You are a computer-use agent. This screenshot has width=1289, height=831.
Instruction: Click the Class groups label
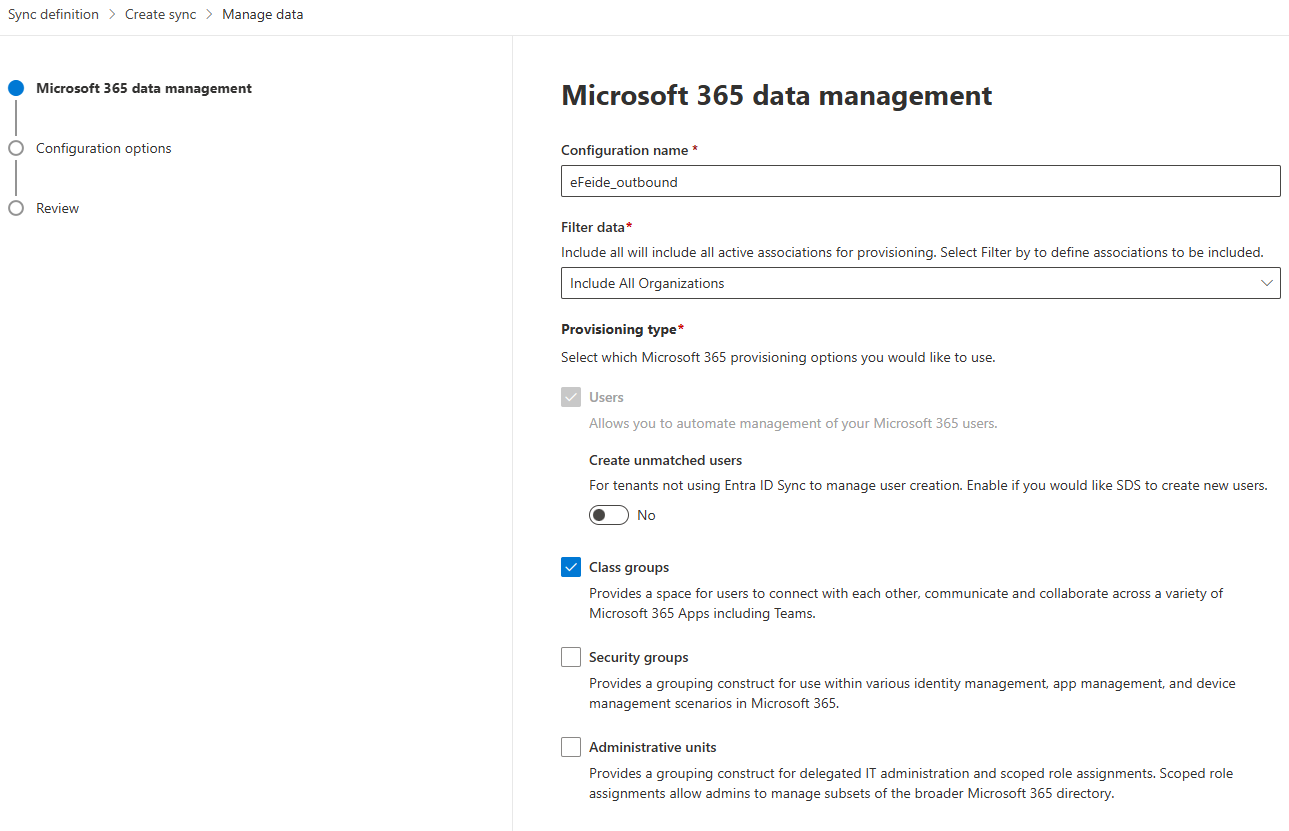coord(629,567)
